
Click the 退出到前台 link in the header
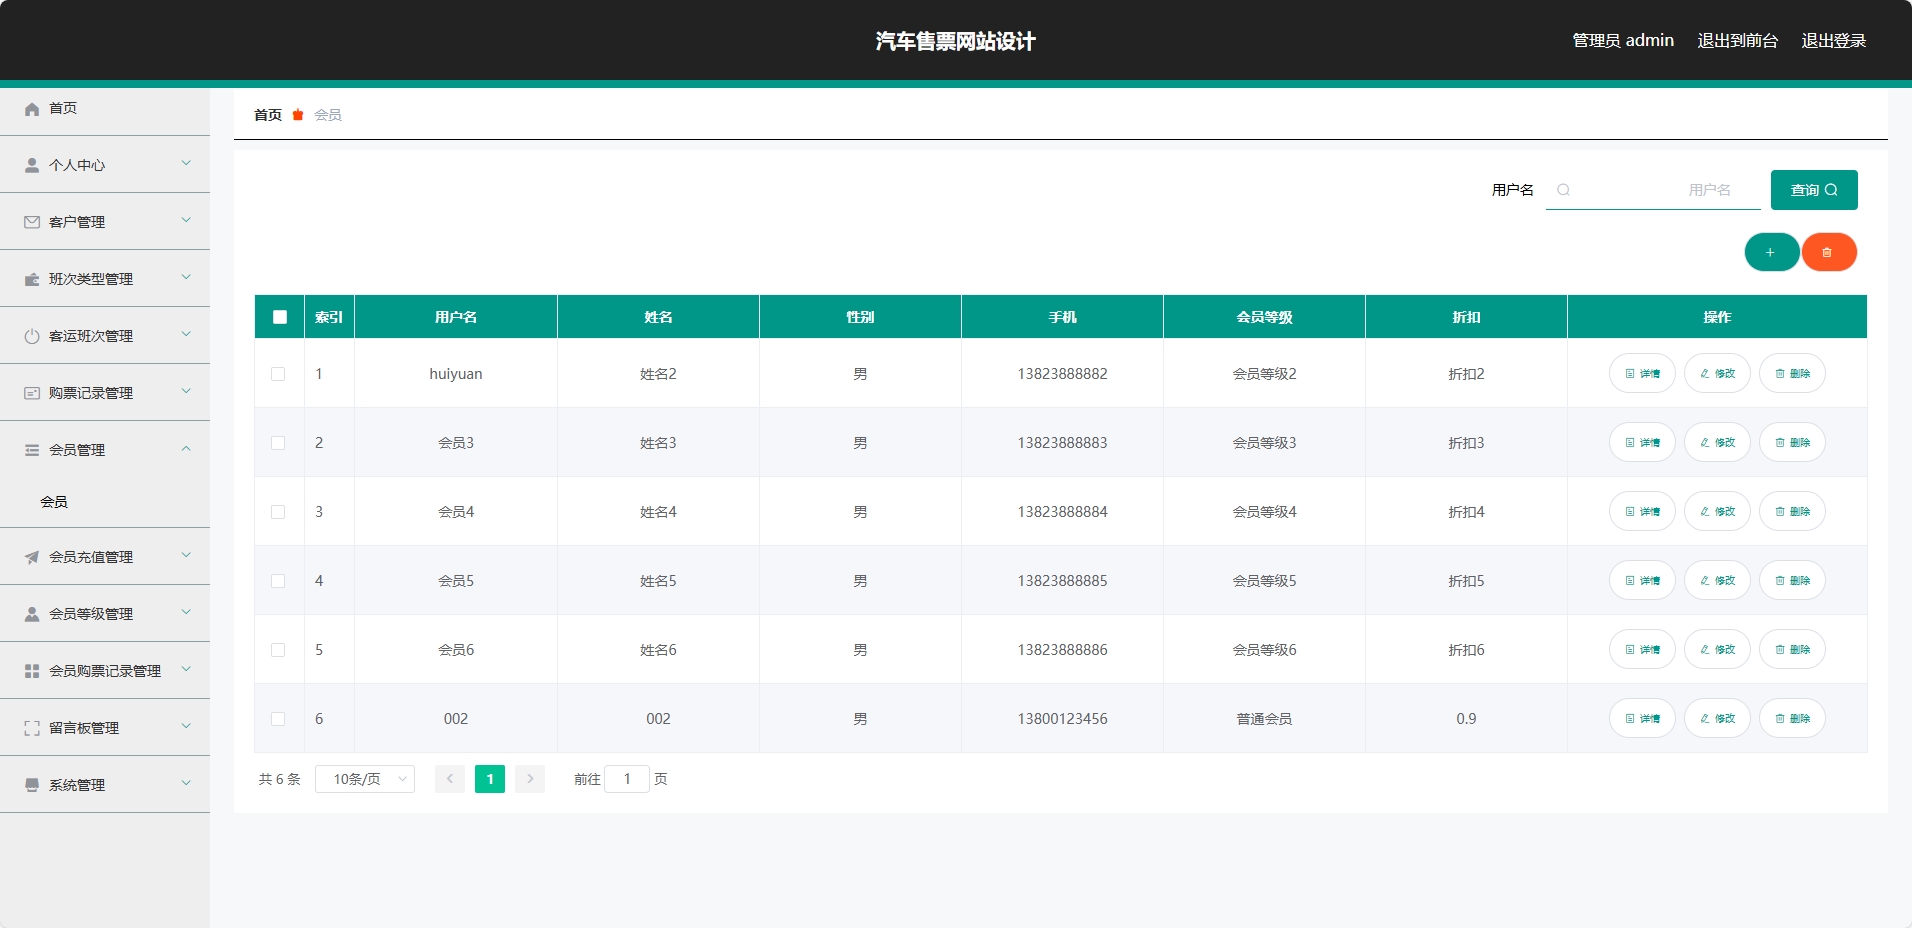pos(1737,41)
